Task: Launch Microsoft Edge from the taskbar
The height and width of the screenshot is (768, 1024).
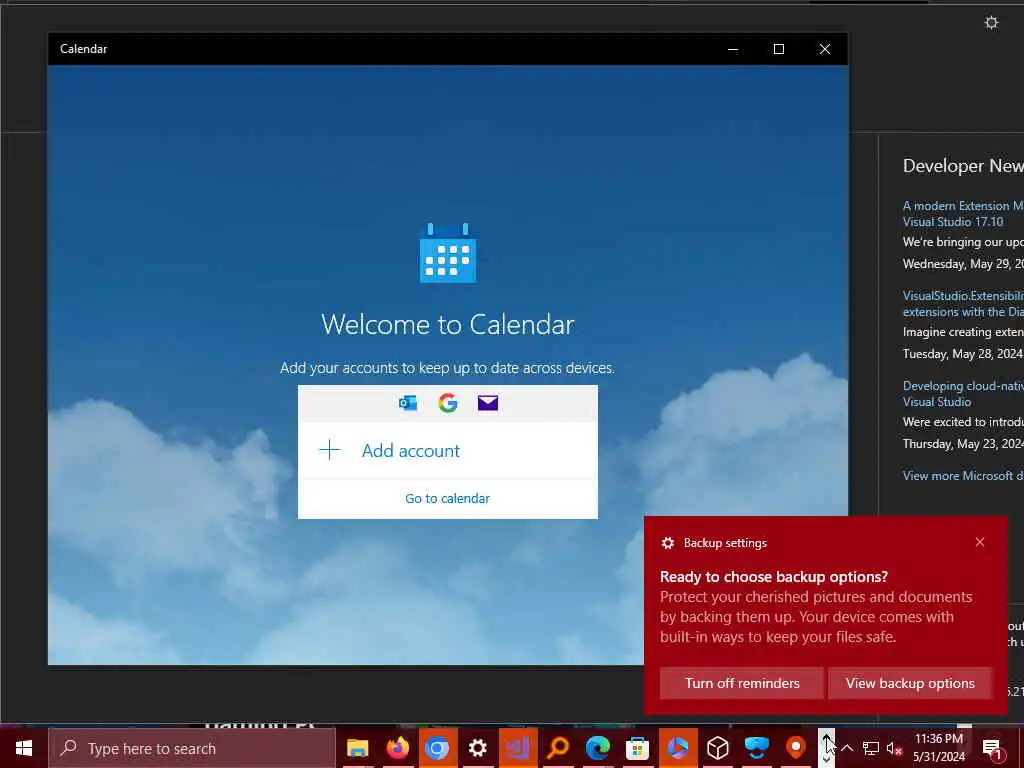Action: [598, 748]
